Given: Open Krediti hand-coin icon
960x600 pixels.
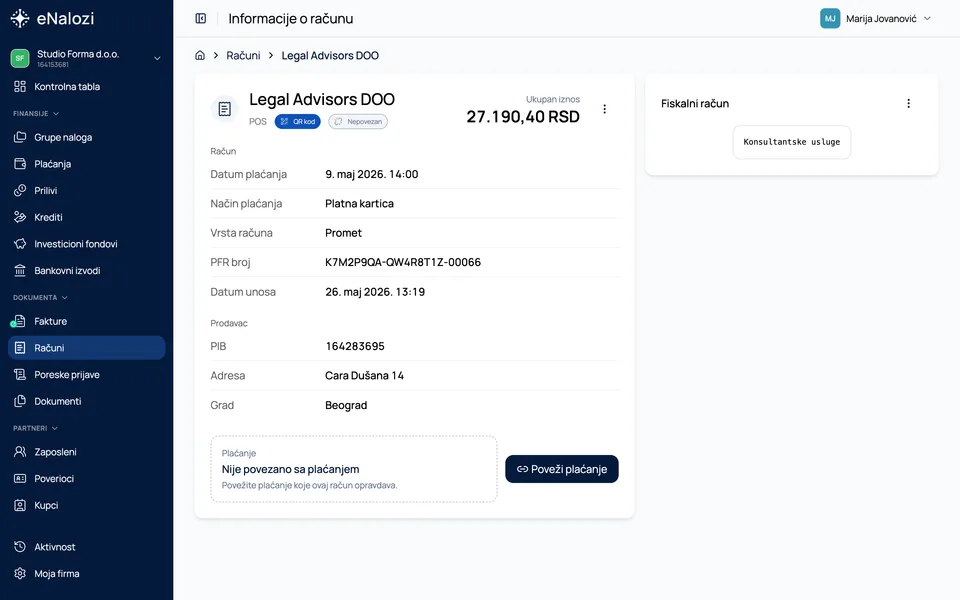Looking at the screenshot, I should pos(20,217).
